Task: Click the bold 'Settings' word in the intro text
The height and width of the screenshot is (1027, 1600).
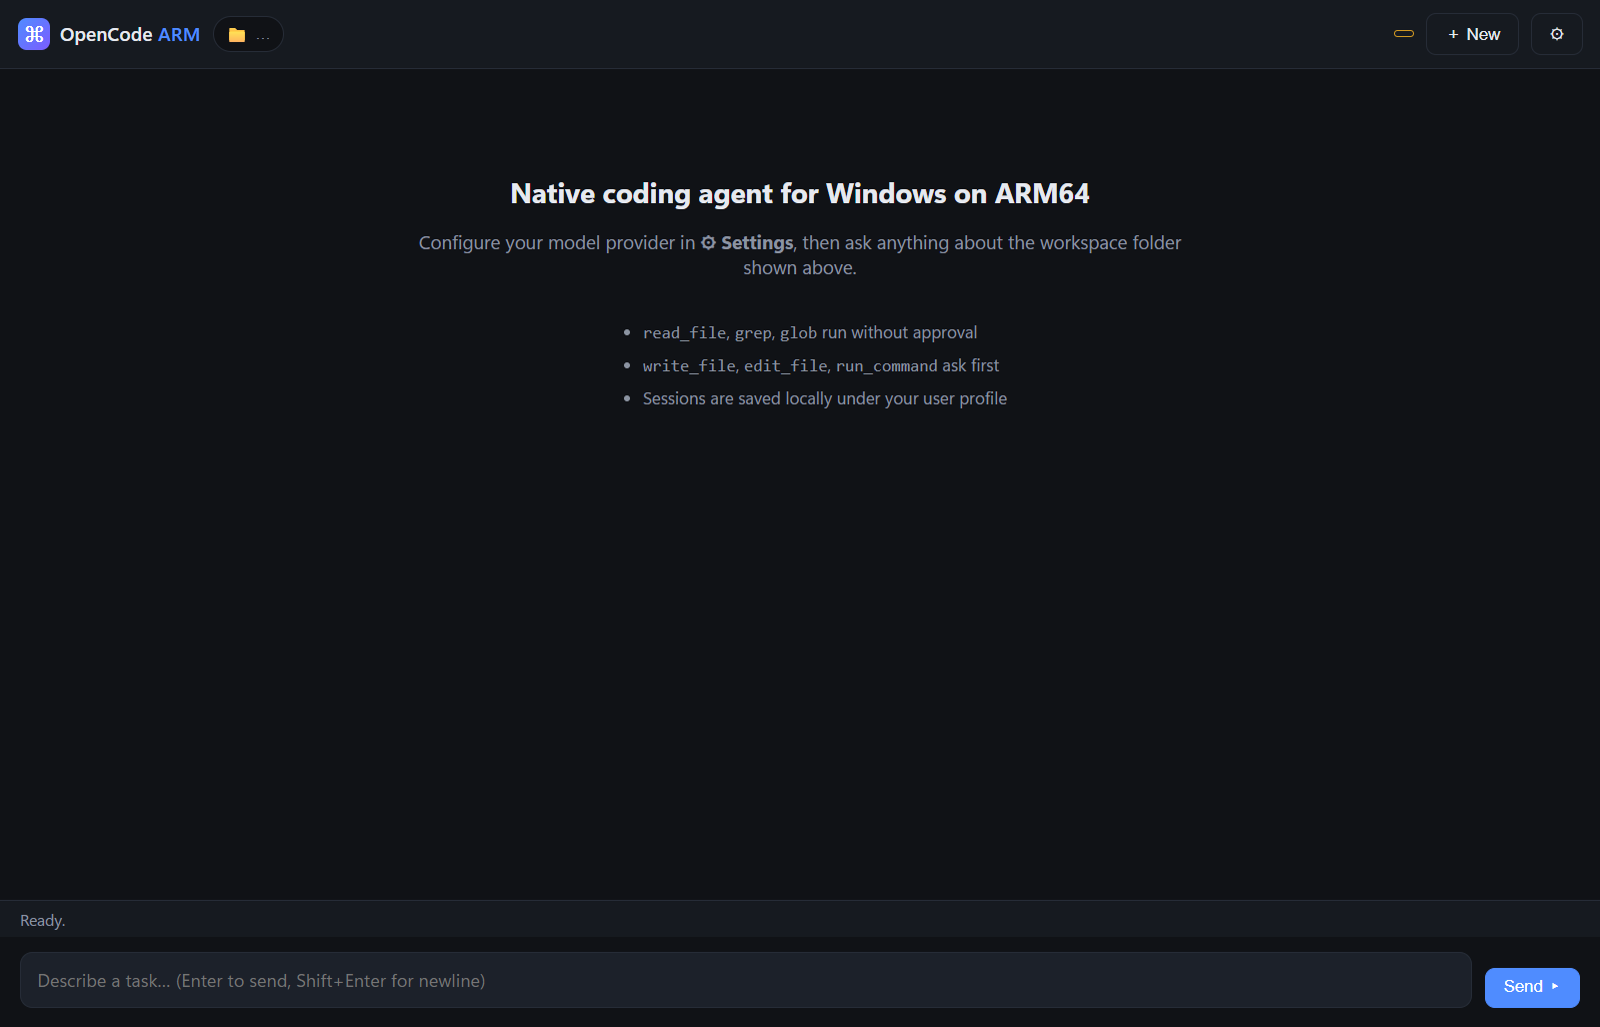Action: pos(757,243)
